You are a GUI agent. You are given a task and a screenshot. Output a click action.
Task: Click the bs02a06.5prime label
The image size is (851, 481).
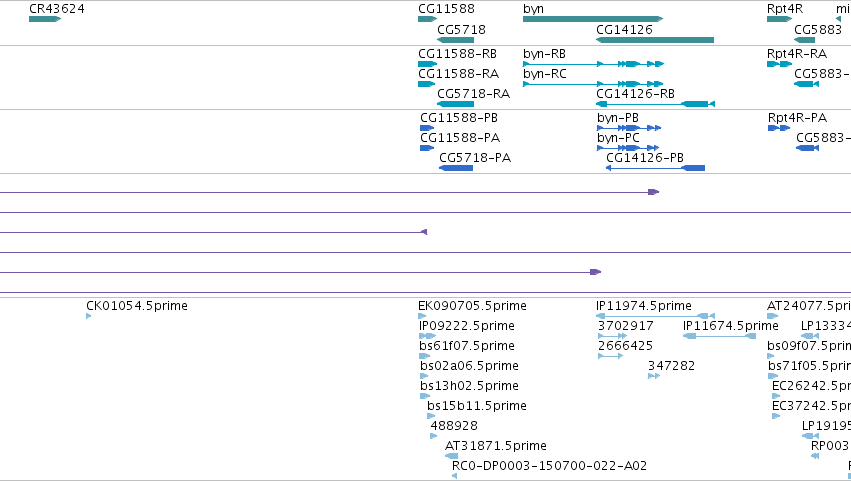coord(469,366)
